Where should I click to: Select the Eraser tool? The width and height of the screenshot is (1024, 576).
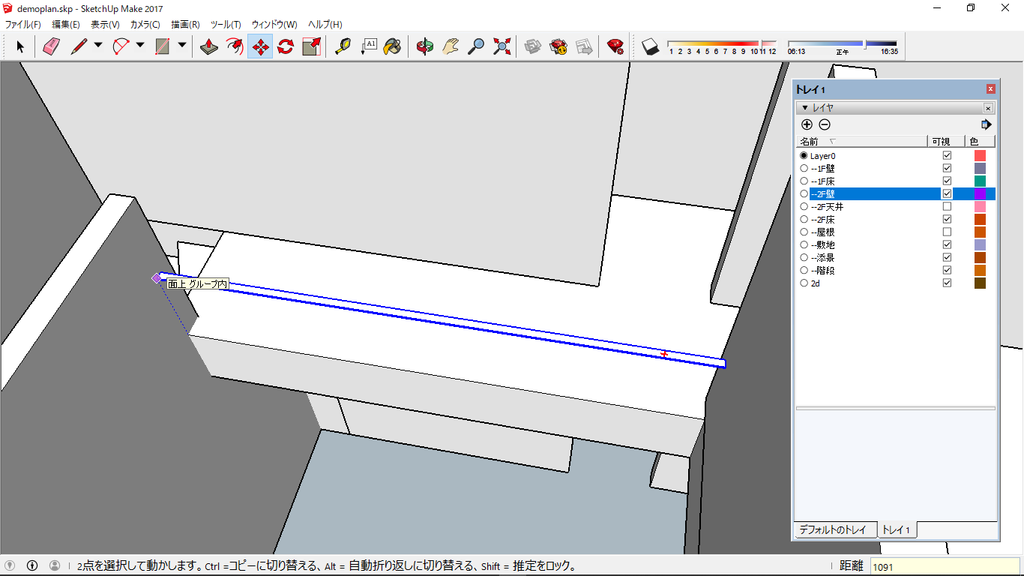[x=51, y=46]
